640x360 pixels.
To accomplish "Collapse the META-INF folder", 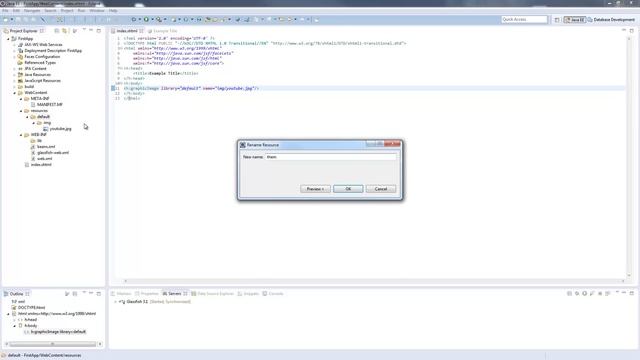I will click(21, 99).
